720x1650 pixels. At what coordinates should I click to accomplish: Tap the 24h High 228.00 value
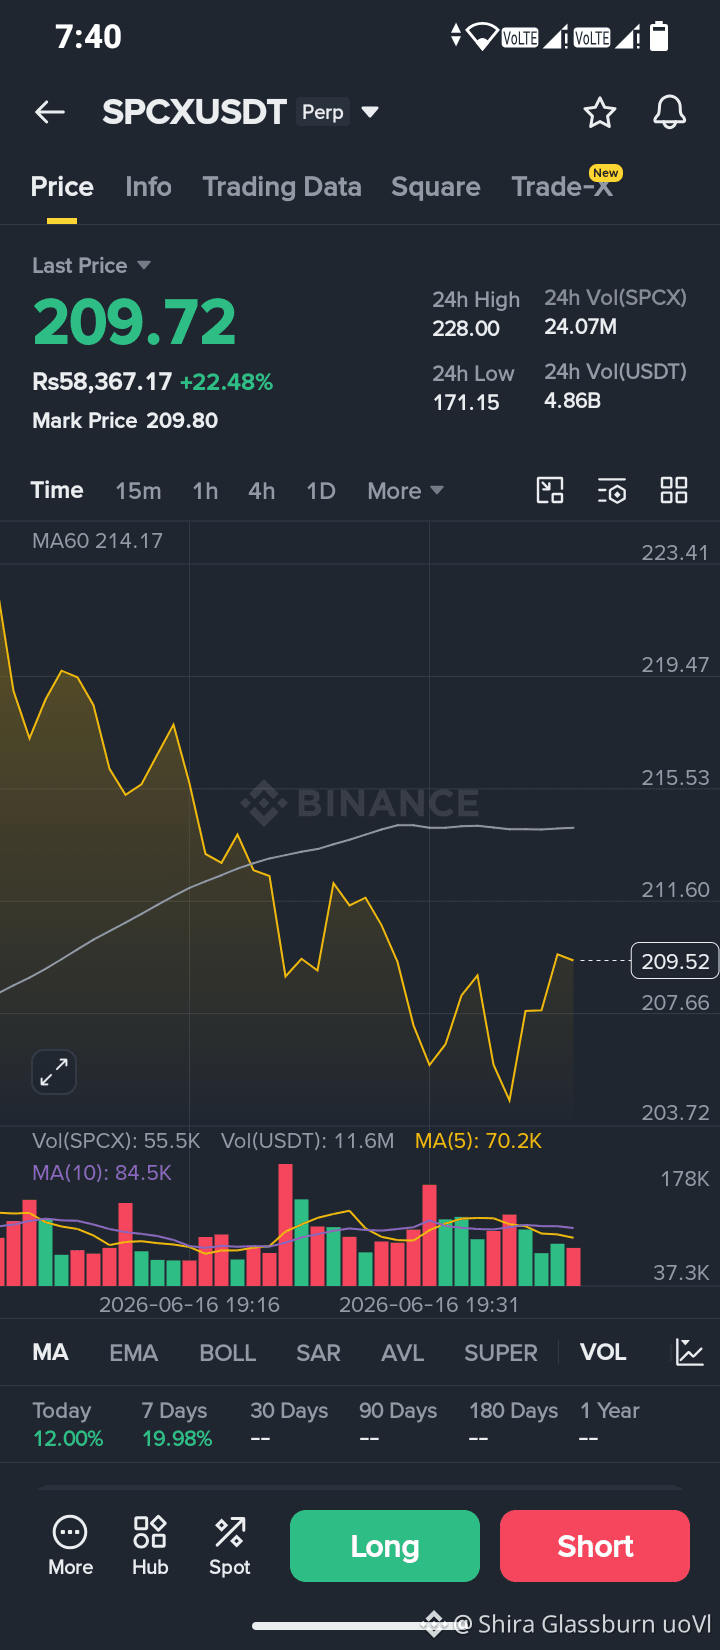pos(476,314)
